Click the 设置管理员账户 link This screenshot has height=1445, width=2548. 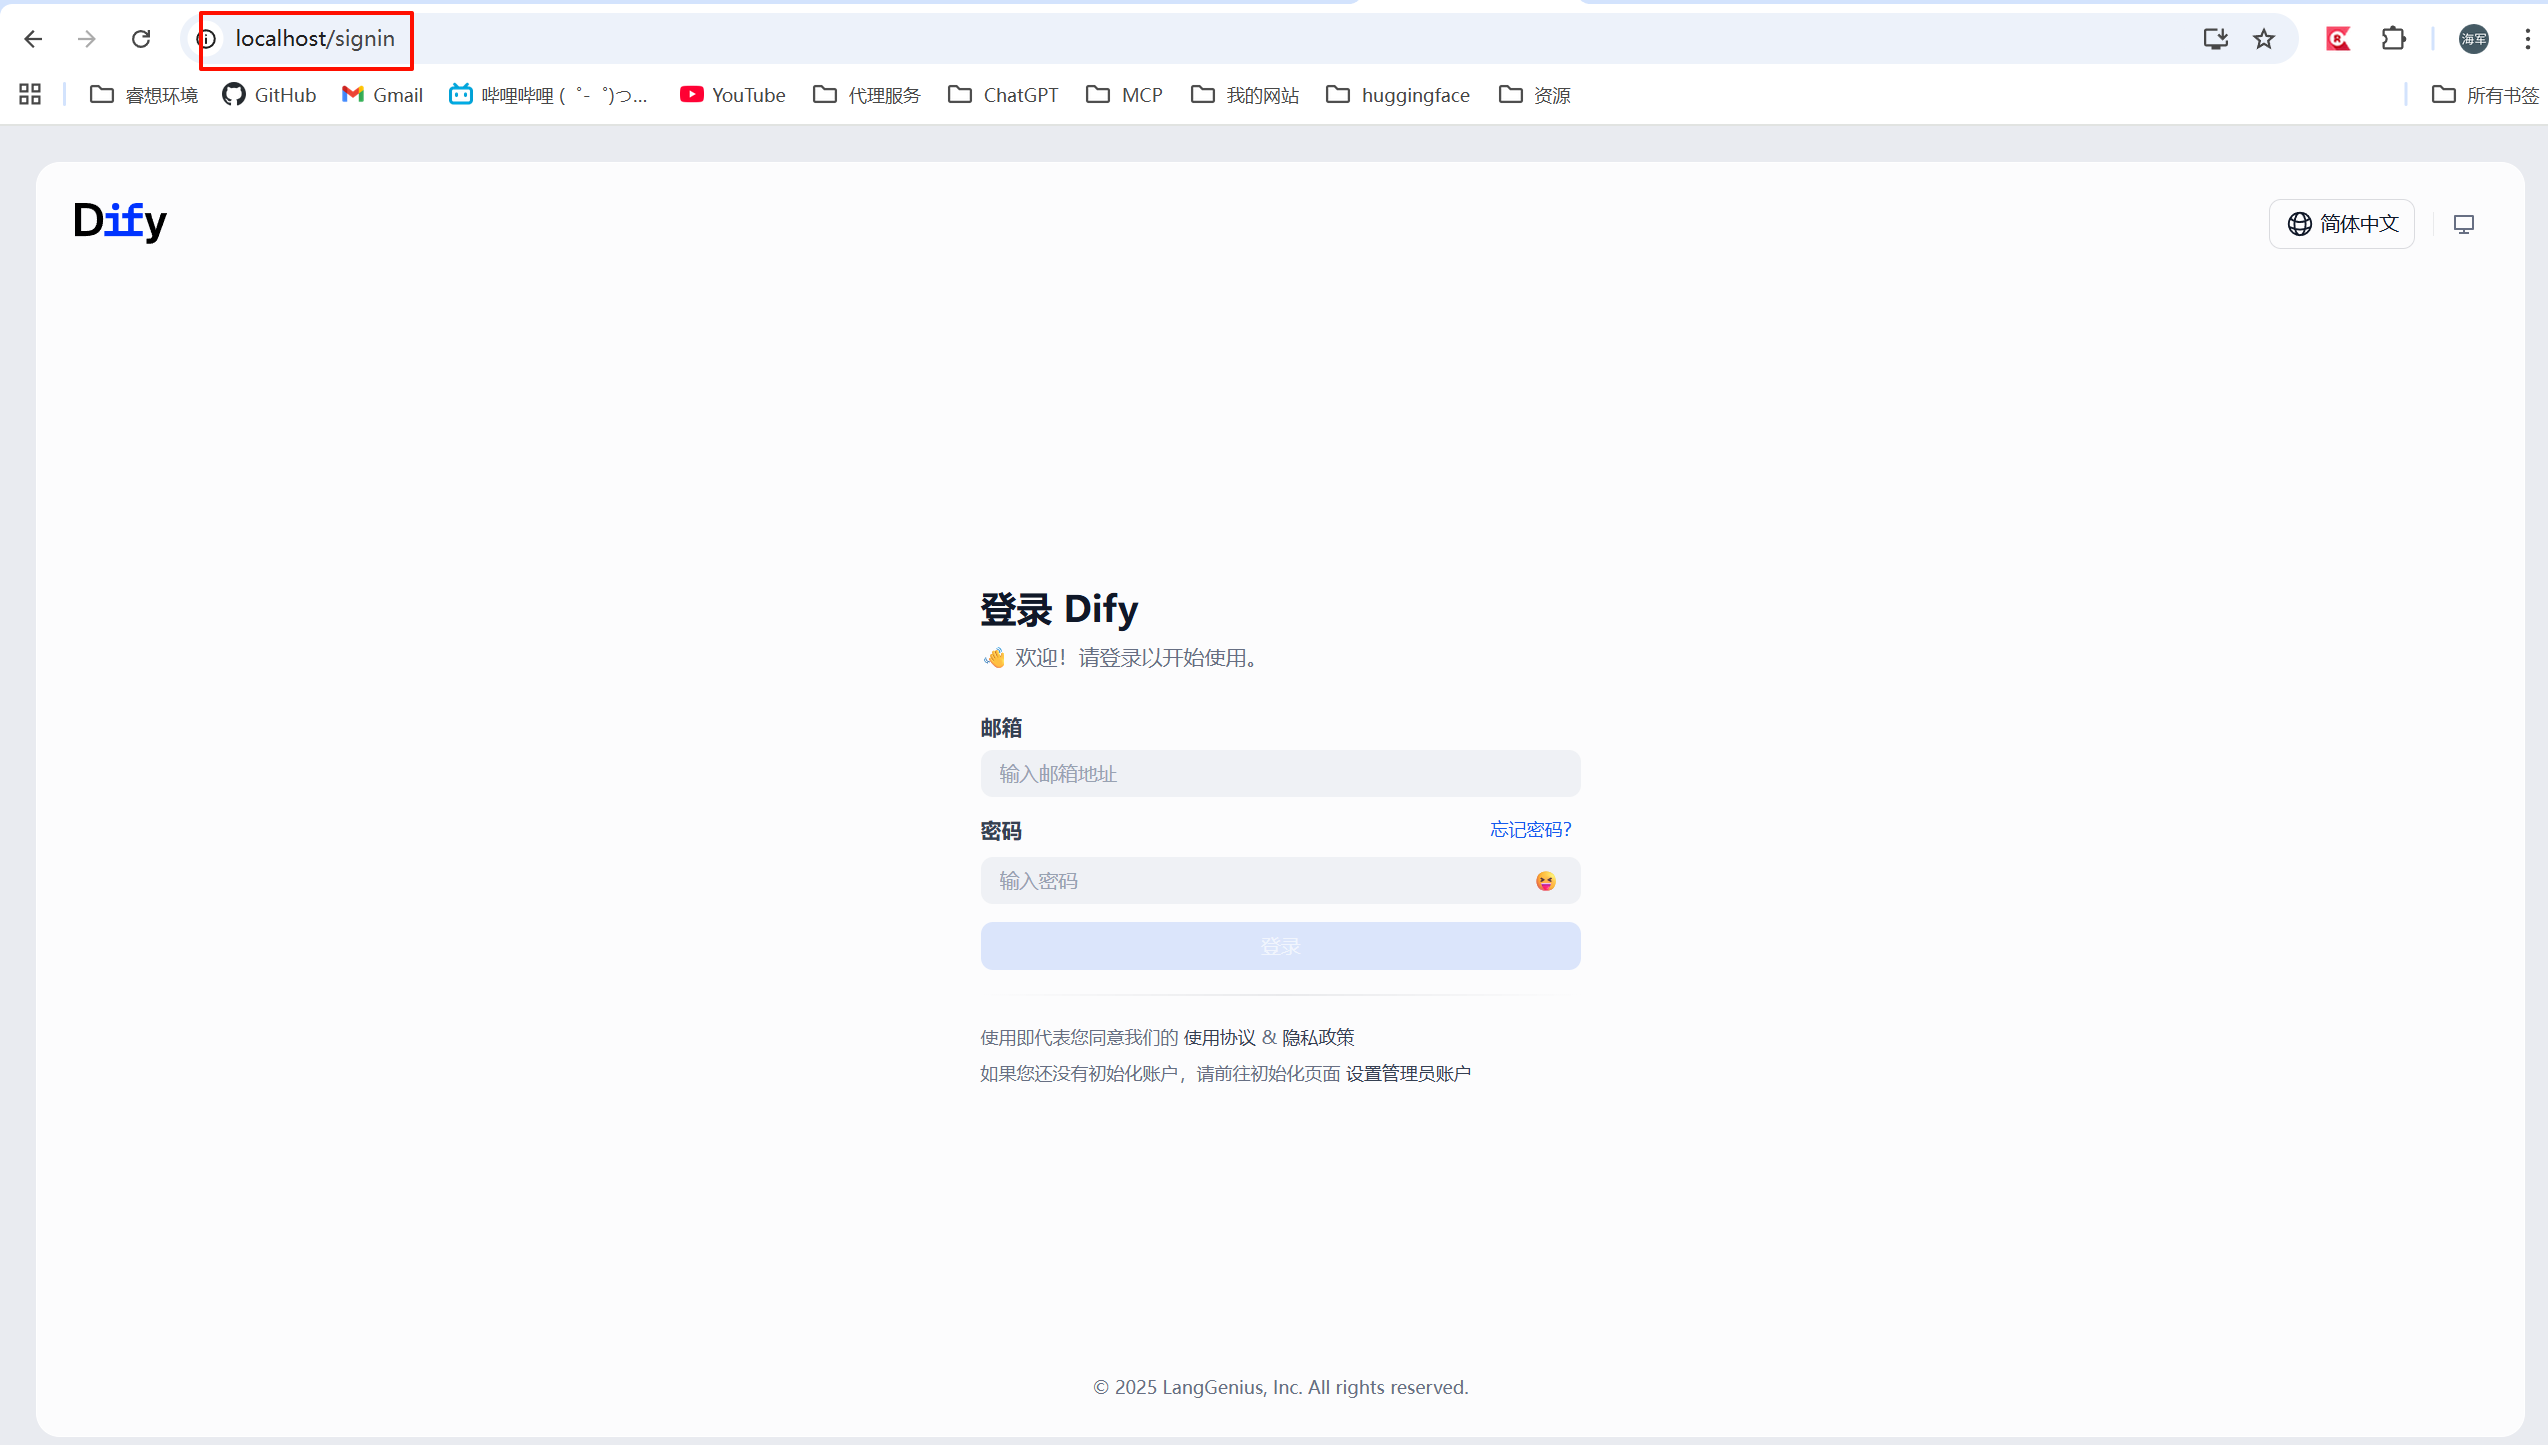pos(1408,1073)
